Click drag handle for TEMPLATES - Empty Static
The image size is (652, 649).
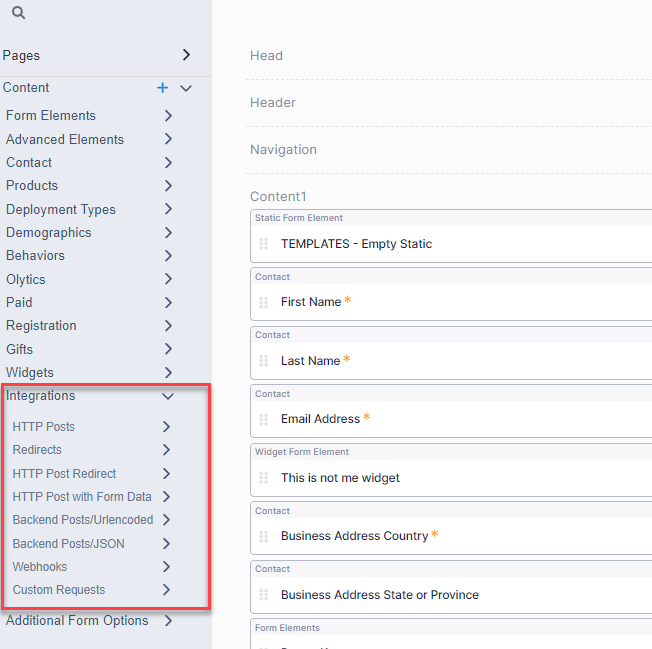[264, 244]
